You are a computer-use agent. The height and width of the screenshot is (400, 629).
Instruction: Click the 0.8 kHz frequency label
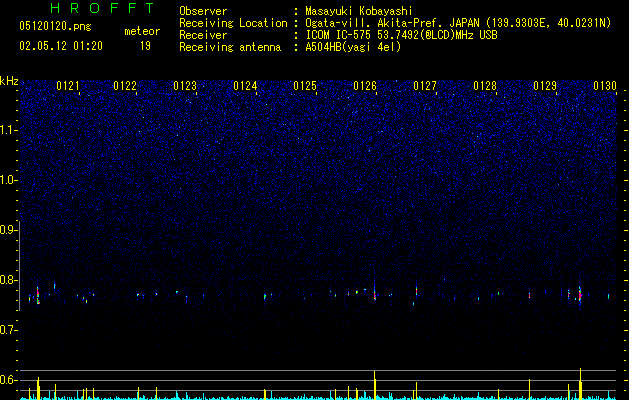(9, 280)
